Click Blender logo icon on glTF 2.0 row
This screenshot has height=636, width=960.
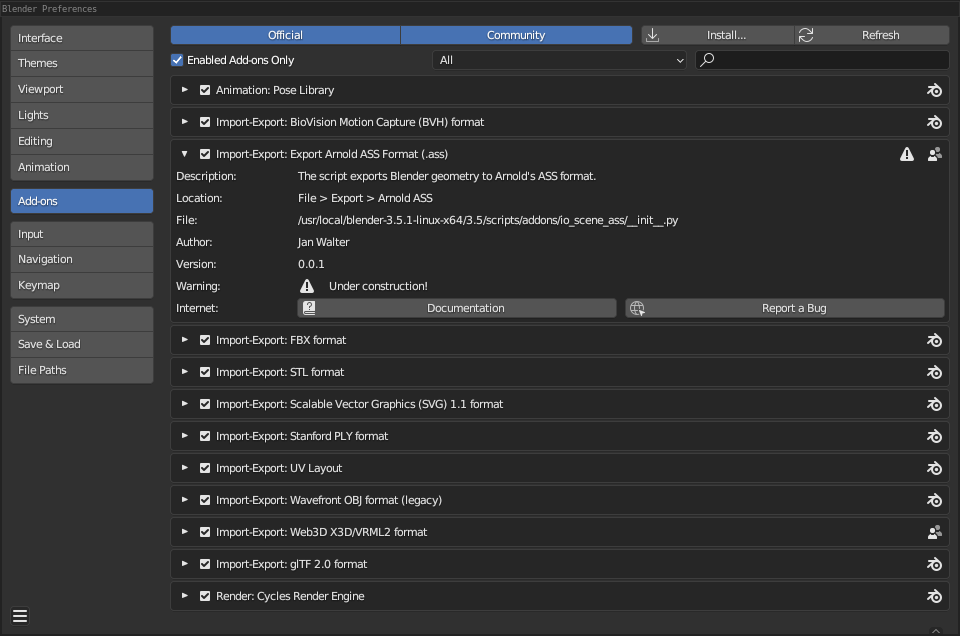tap(934, 564)
